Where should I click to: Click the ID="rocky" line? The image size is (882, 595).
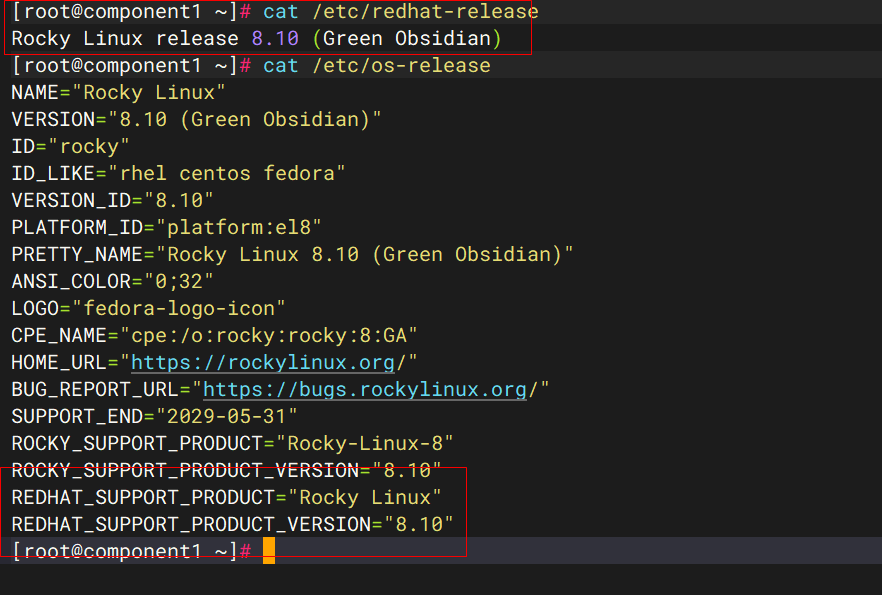pyautogui.click(x=64, y=147)
